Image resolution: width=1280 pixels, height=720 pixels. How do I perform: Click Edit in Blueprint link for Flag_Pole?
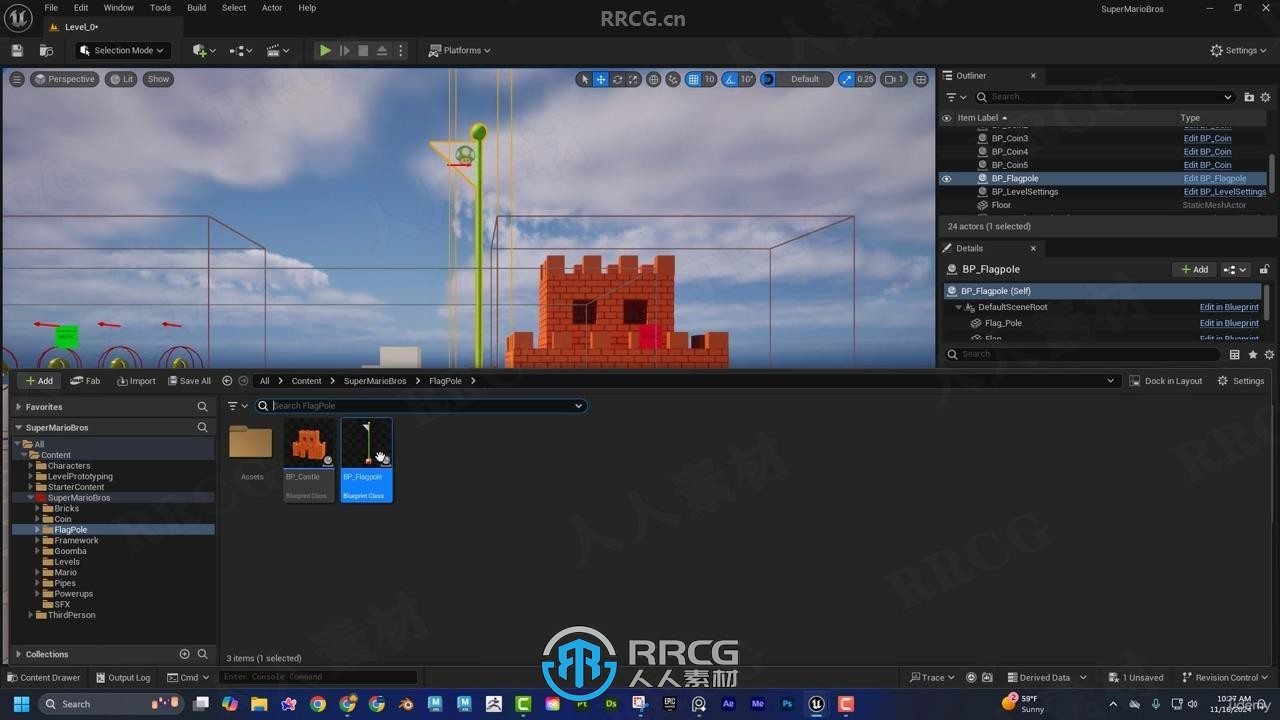point(1229,323)
